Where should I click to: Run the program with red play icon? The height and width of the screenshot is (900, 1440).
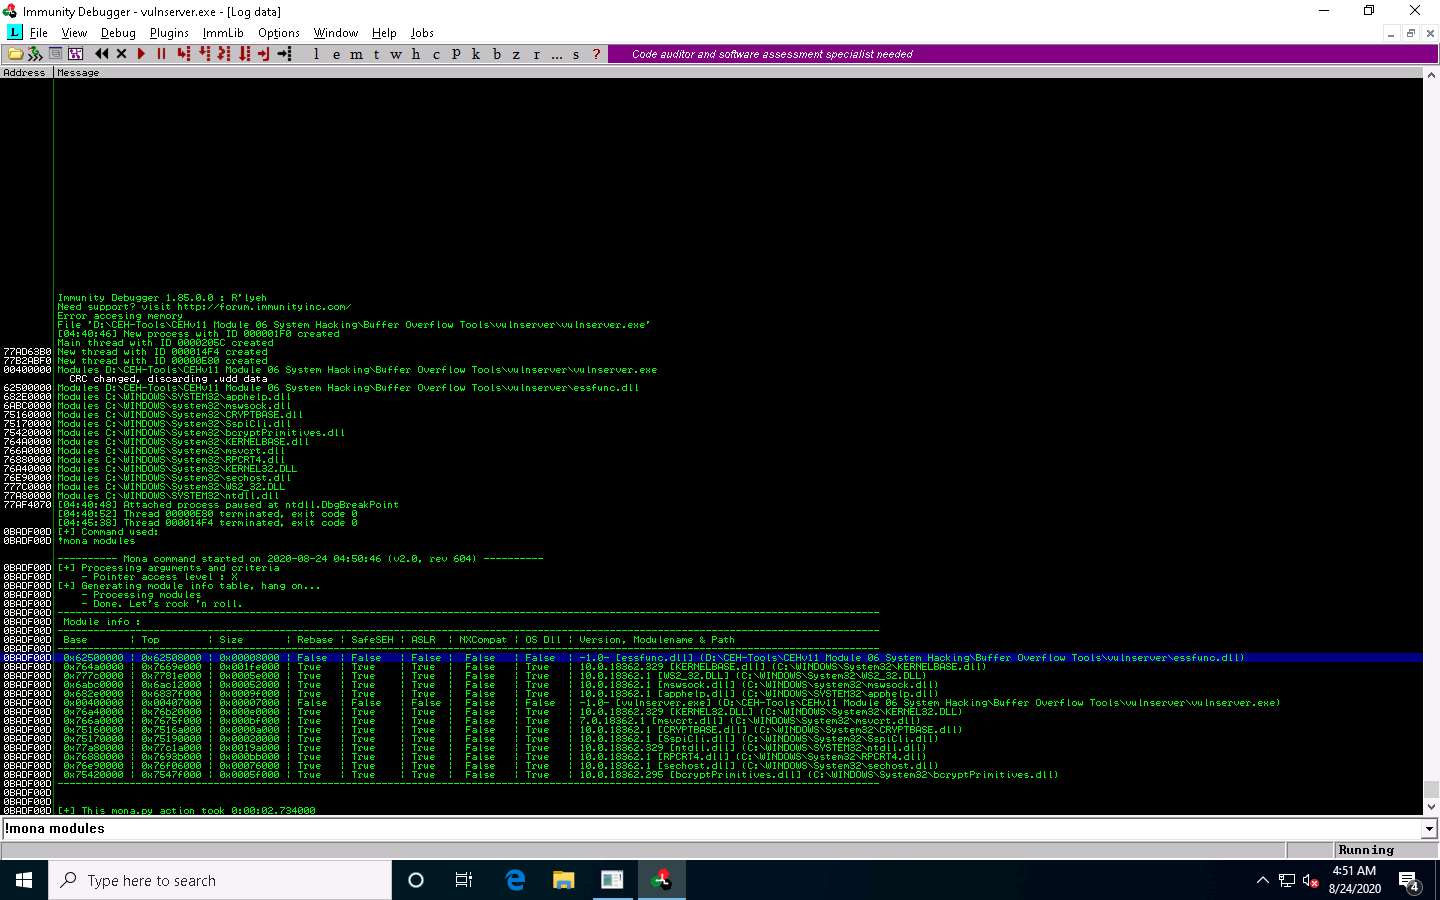(x=141, y=54)
